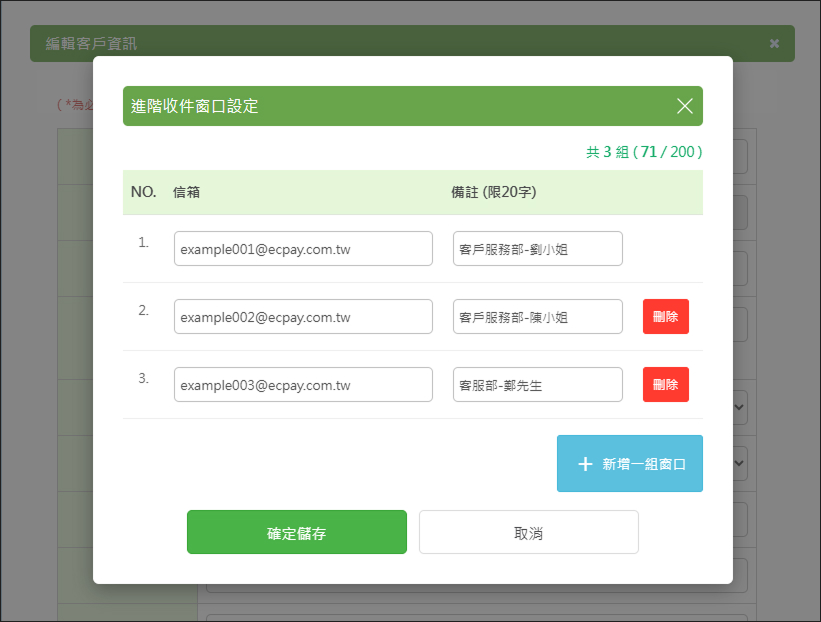The width and height of the screenshot is (821, 622).
Task: Close the 進階收件窗口設定 dialog with X icon
Action: (684, 106)
